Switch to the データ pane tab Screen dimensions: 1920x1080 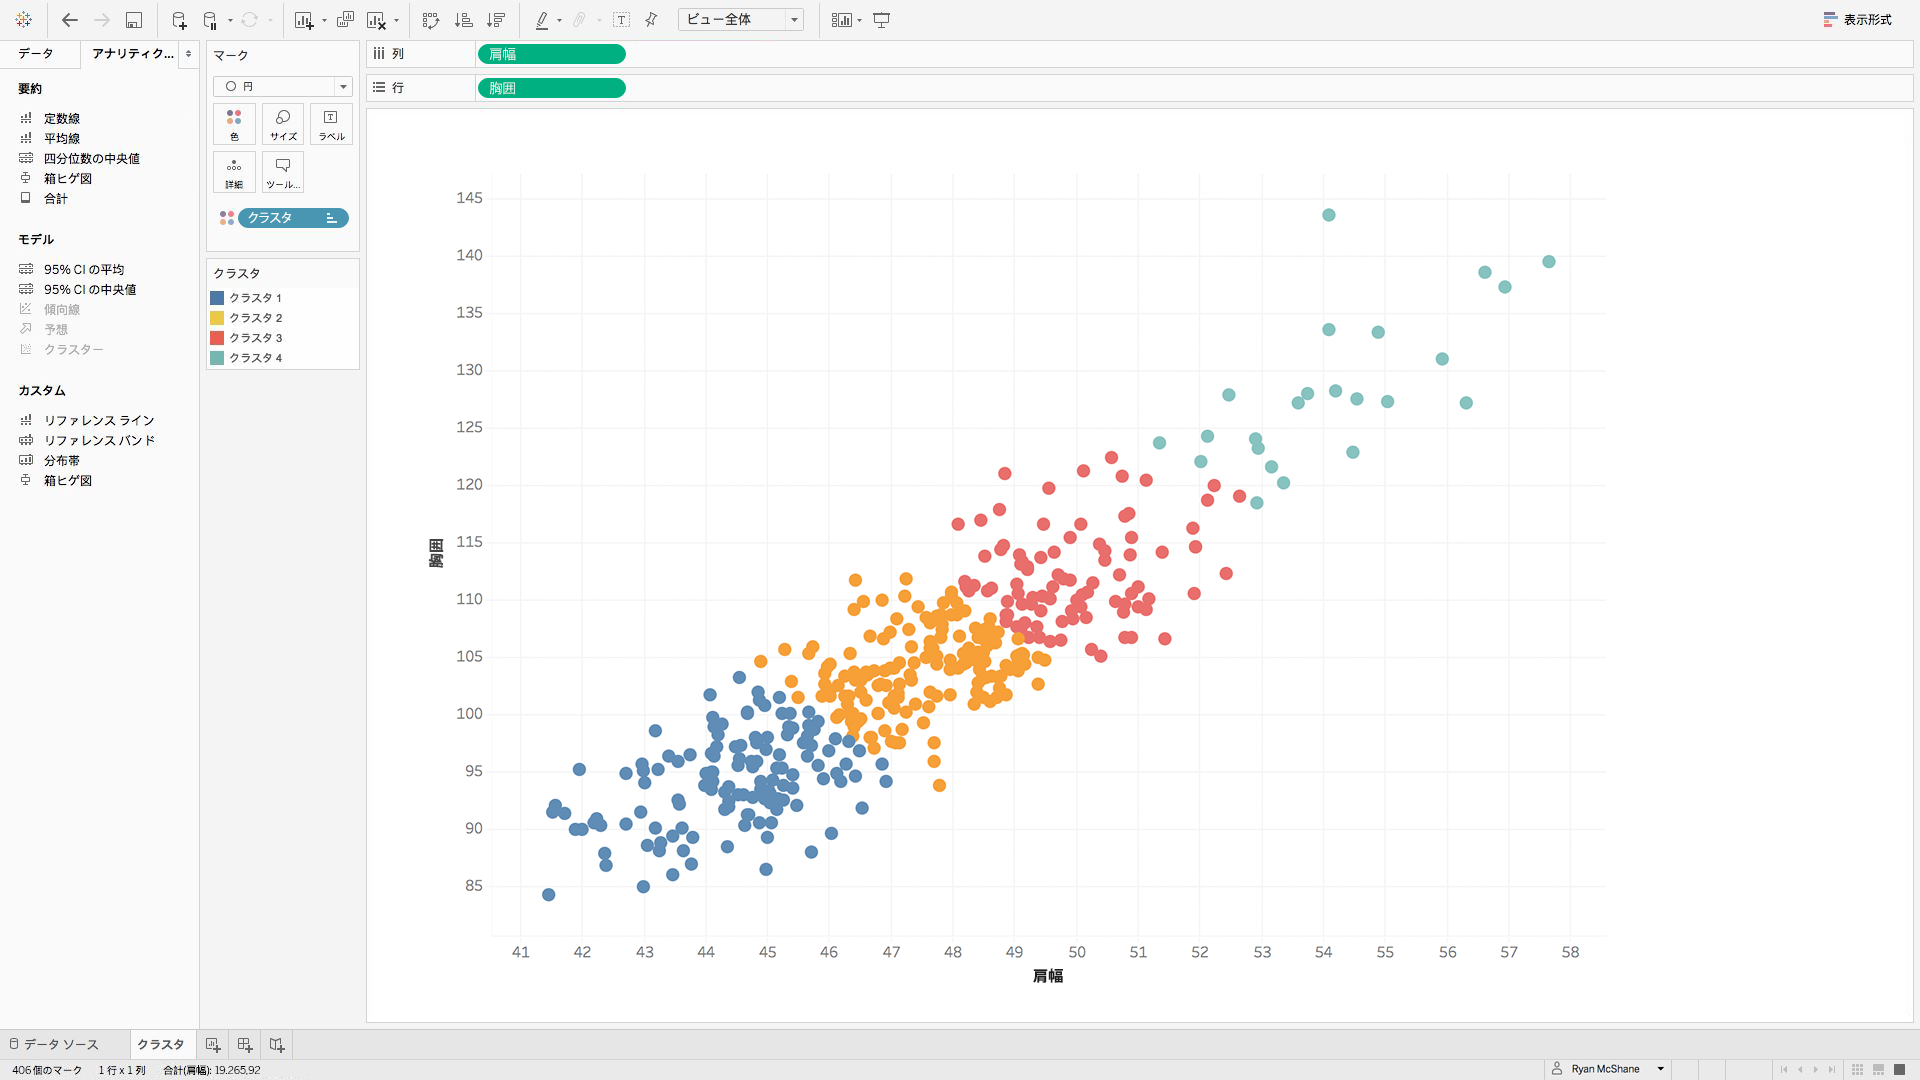point(36,54)
